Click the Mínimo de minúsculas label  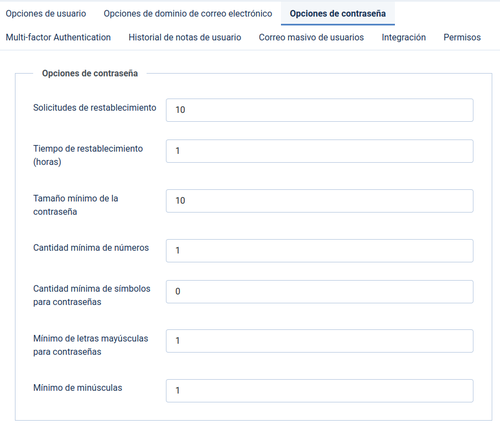pyautogui.click(x=78, y=388)
